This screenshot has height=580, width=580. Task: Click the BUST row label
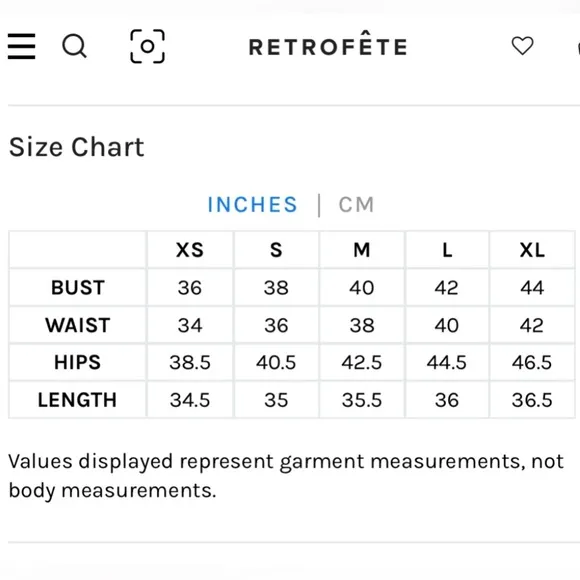(x=78, y=288)
